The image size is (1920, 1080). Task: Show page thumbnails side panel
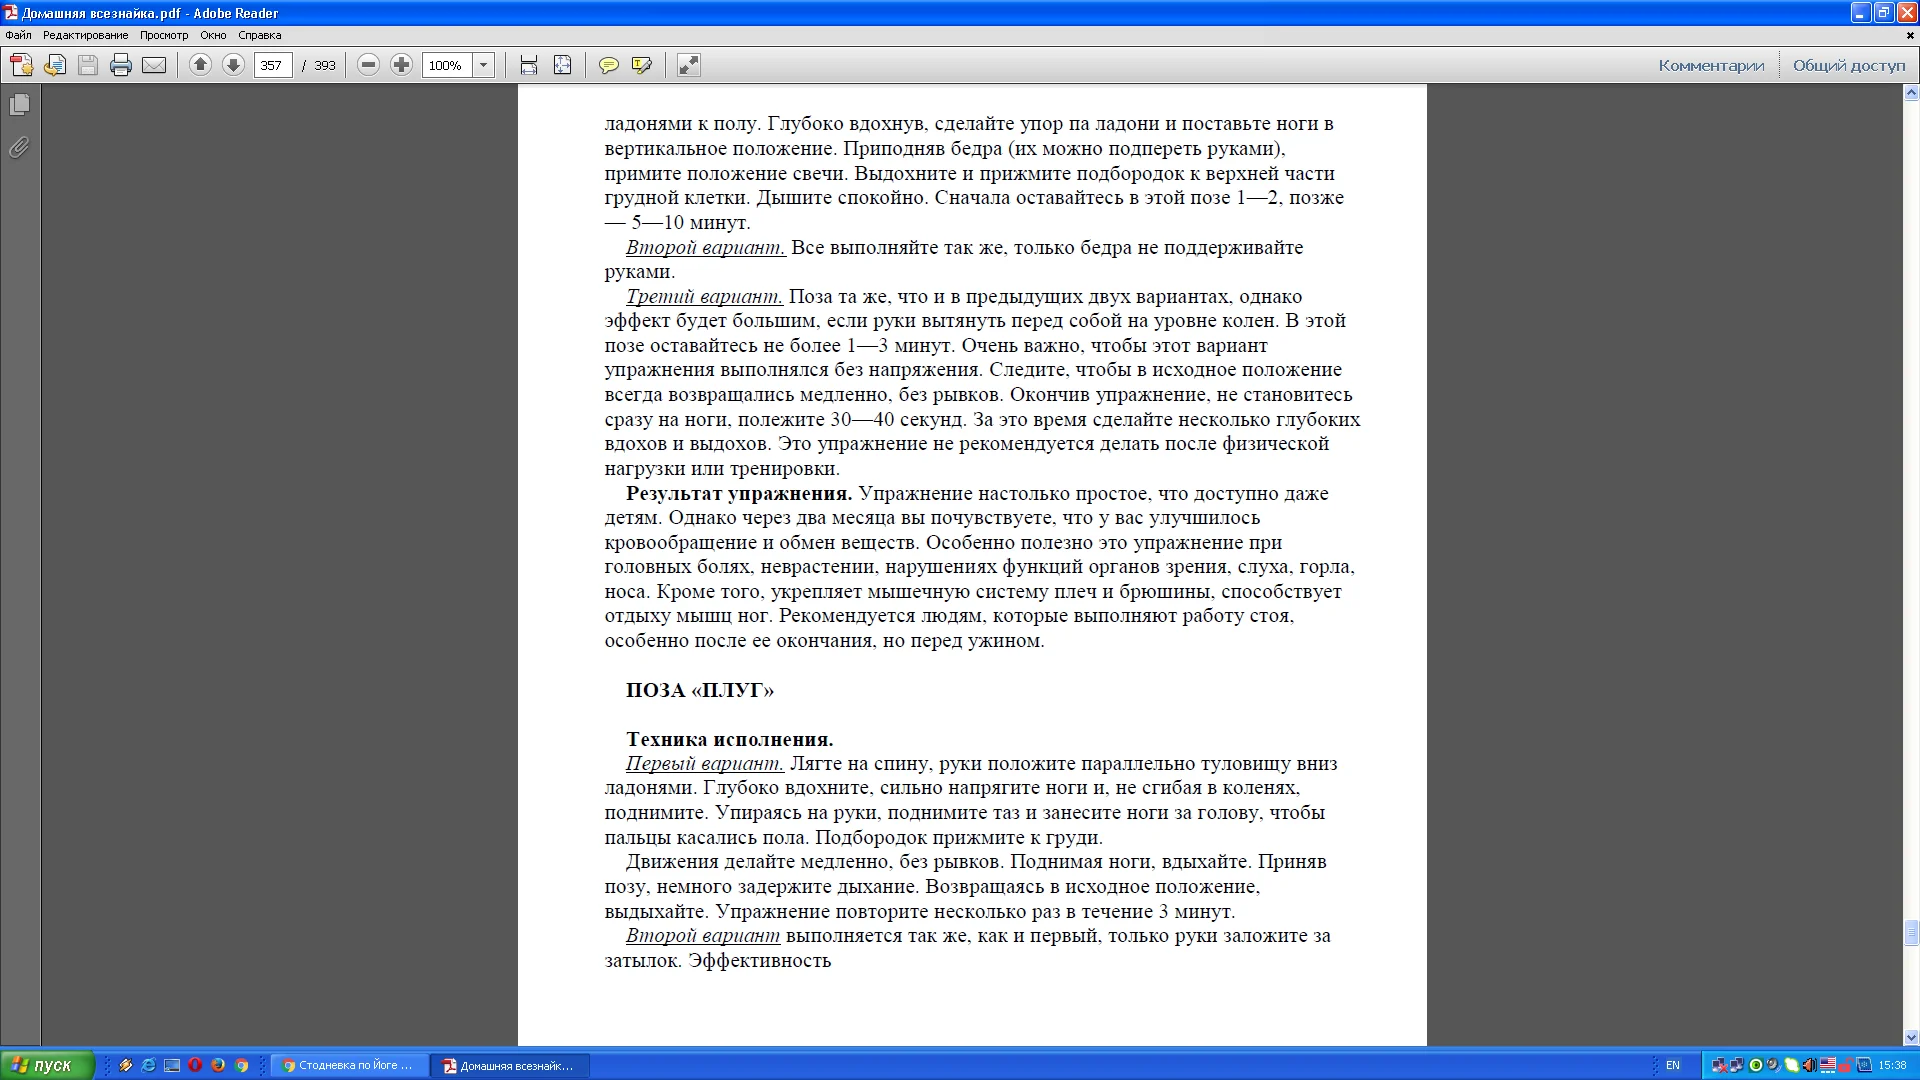(19, 105)
